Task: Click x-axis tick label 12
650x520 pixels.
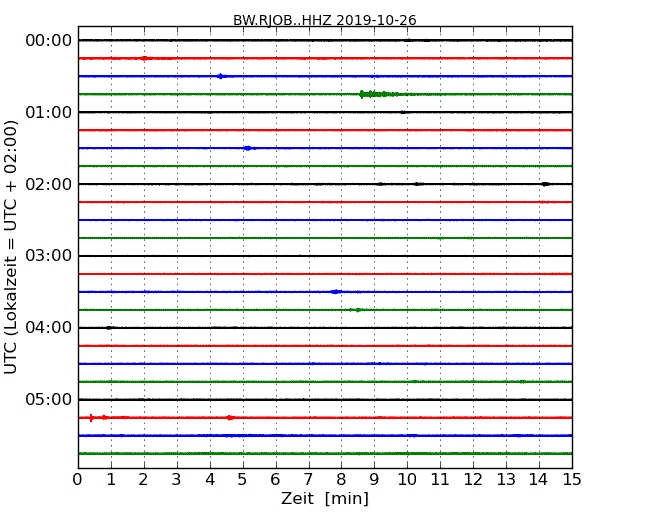Action: coord(473,480)
